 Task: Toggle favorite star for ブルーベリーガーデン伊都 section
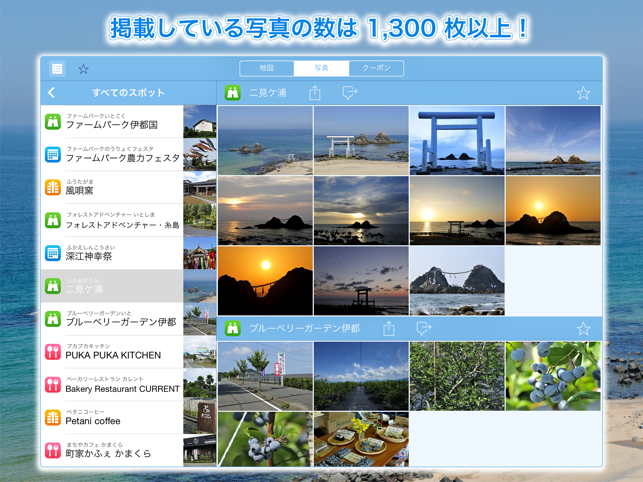coord(583,329)
